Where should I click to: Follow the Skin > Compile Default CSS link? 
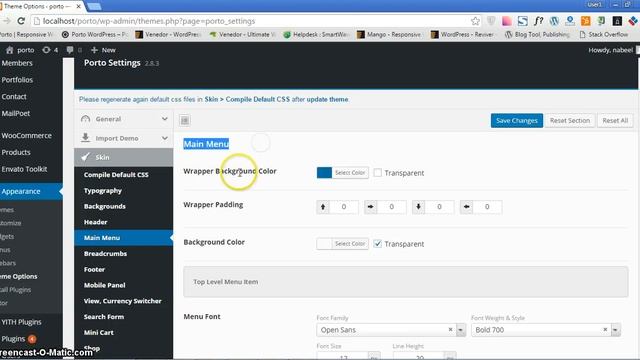pos(247,99)
